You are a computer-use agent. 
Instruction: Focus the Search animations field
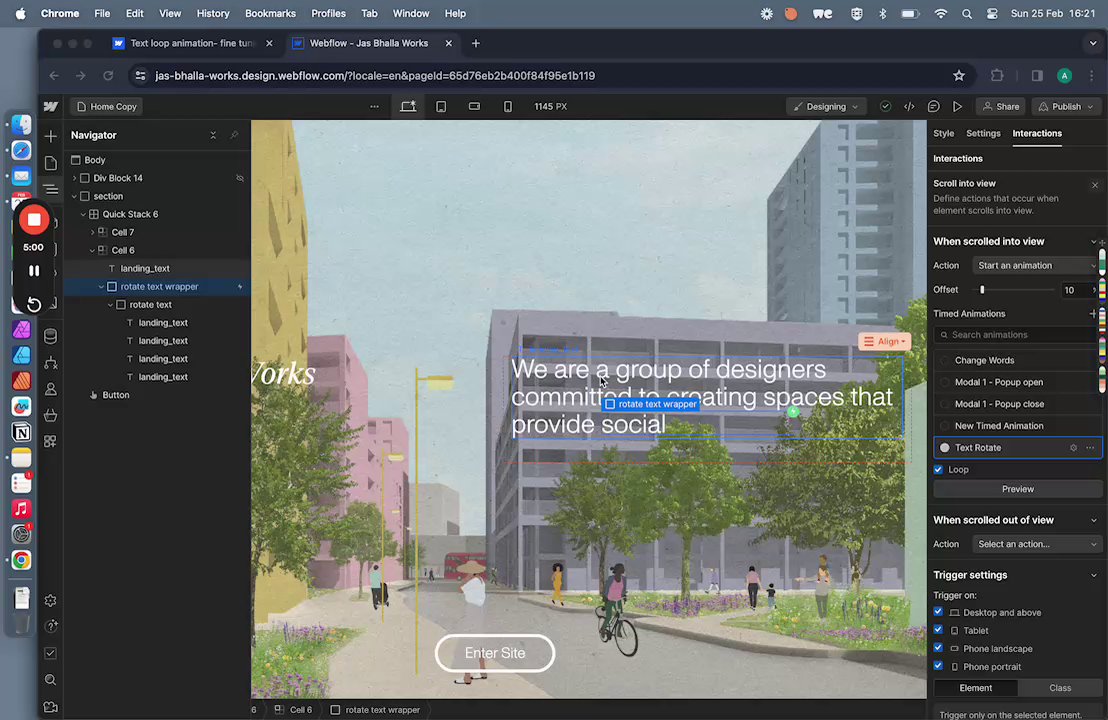1018,335
